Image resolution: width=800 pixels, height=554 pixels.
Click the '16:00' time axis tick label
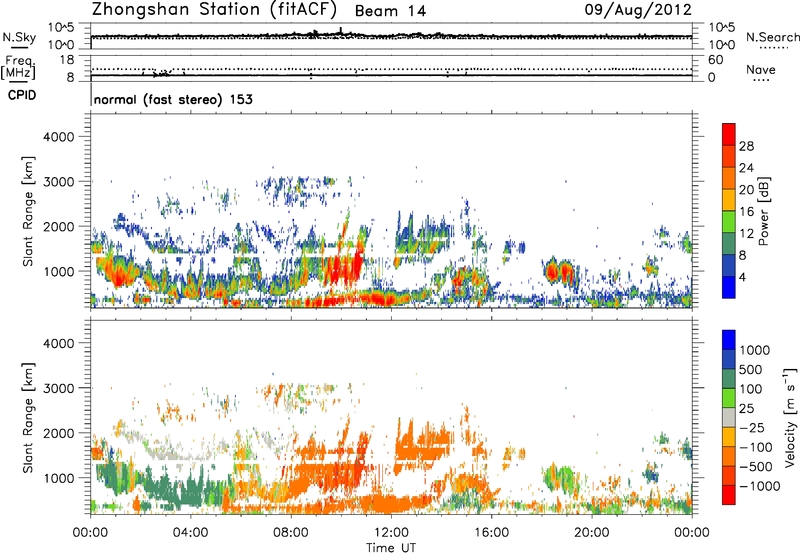click(x=491, y=533)
